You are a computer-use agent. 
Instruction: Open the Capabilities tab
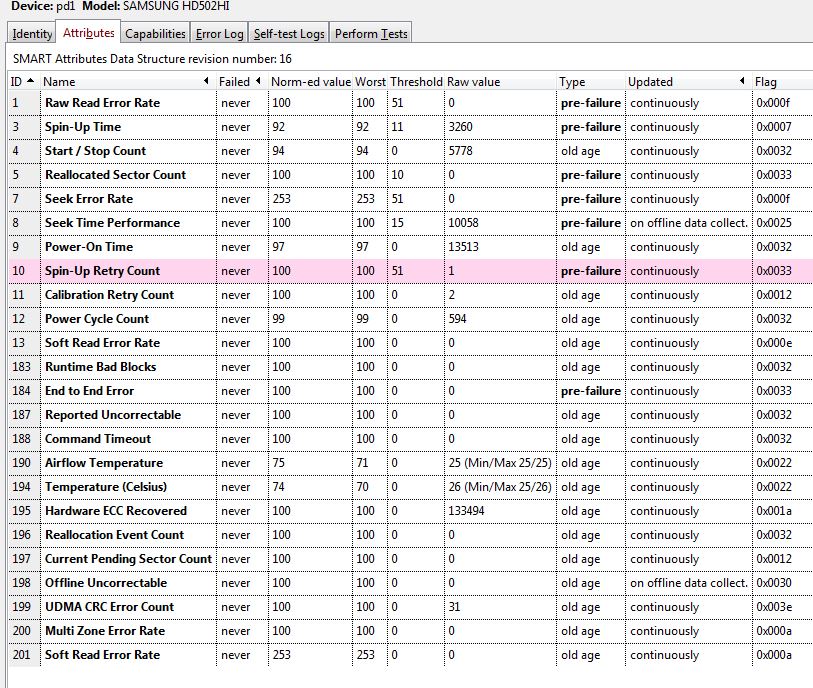[x=155, y=33]
